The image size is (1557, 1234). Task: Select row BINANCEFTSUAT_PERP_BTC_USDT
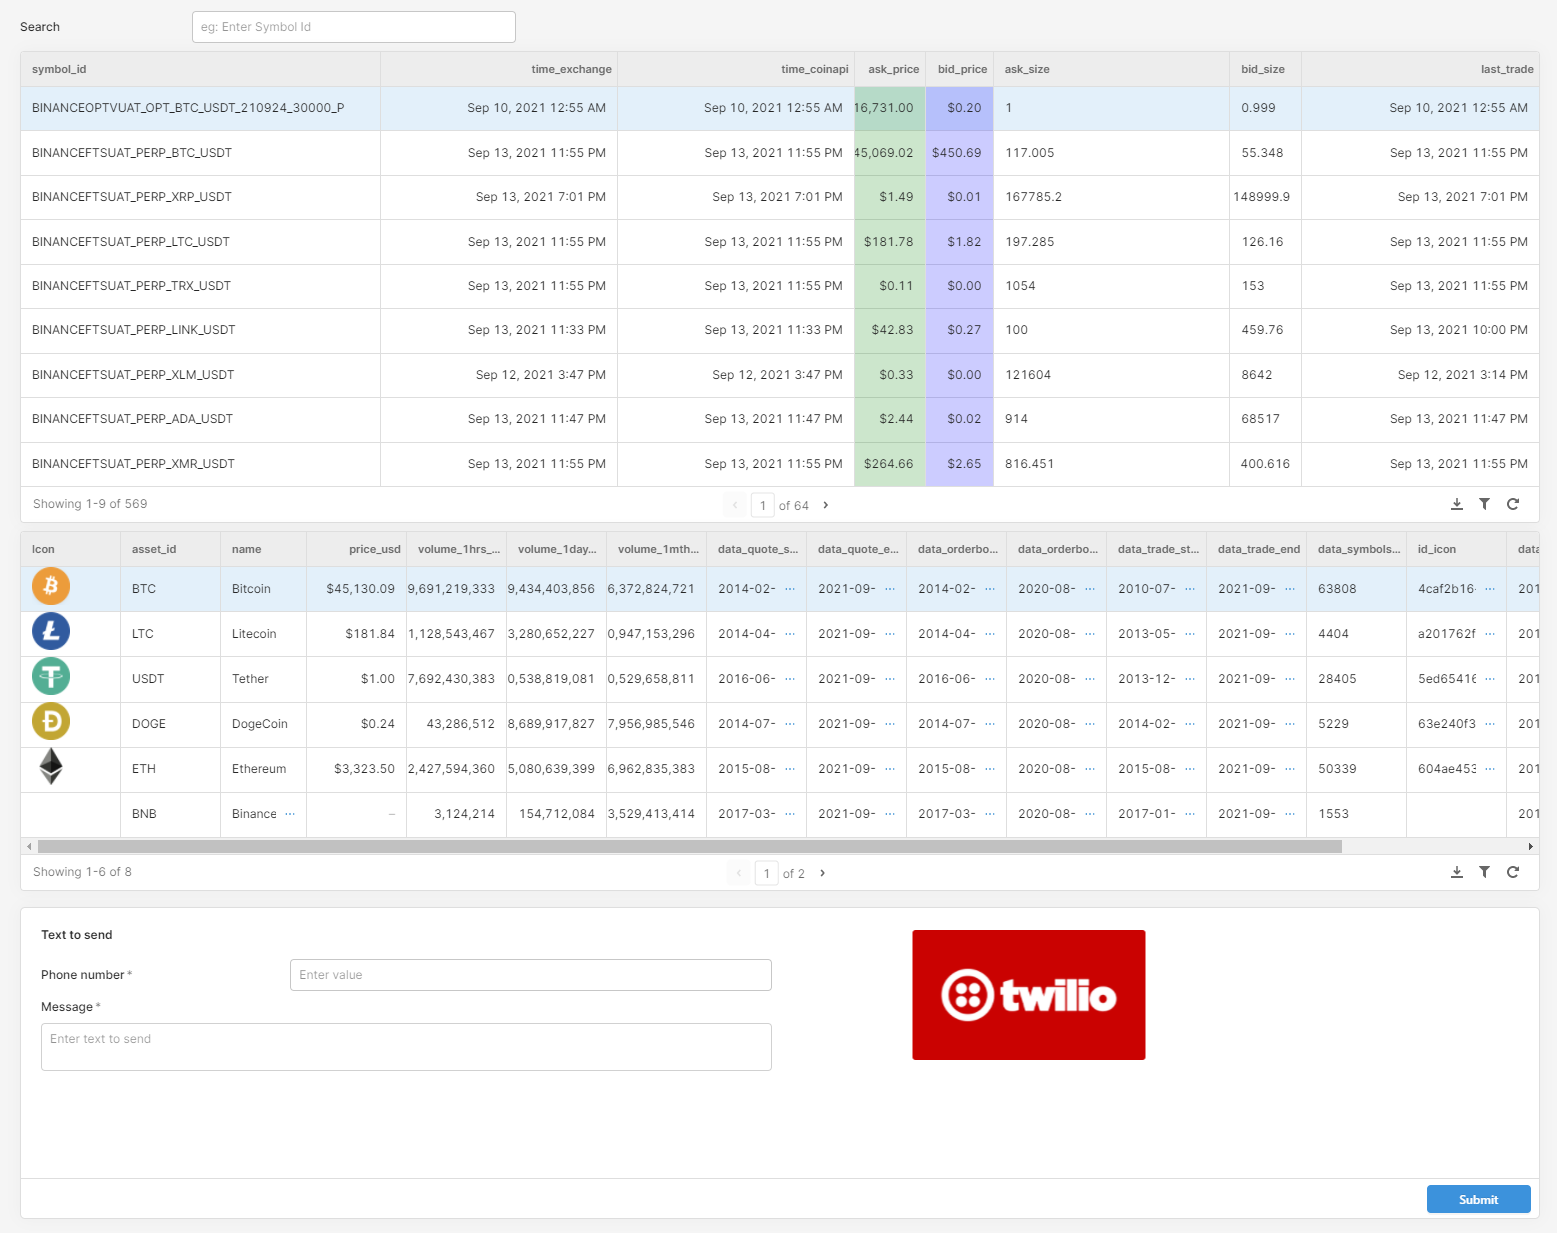pyautogui.click(x=780, y=153)
